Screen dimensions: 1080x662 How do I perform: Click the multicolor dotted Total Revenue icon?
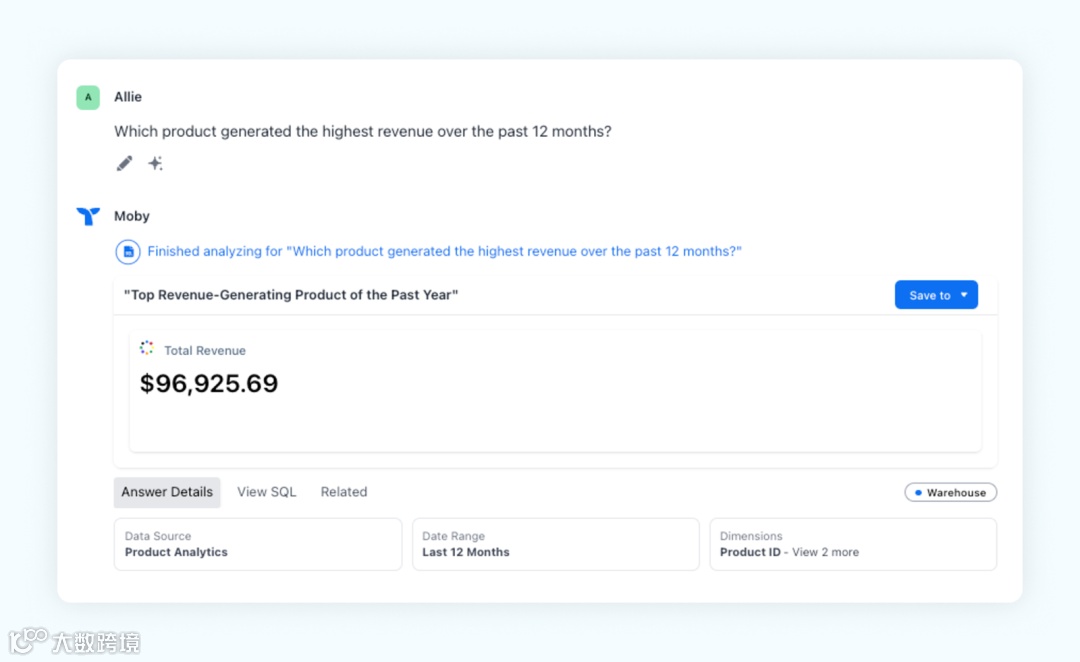[x=147, y=348]
